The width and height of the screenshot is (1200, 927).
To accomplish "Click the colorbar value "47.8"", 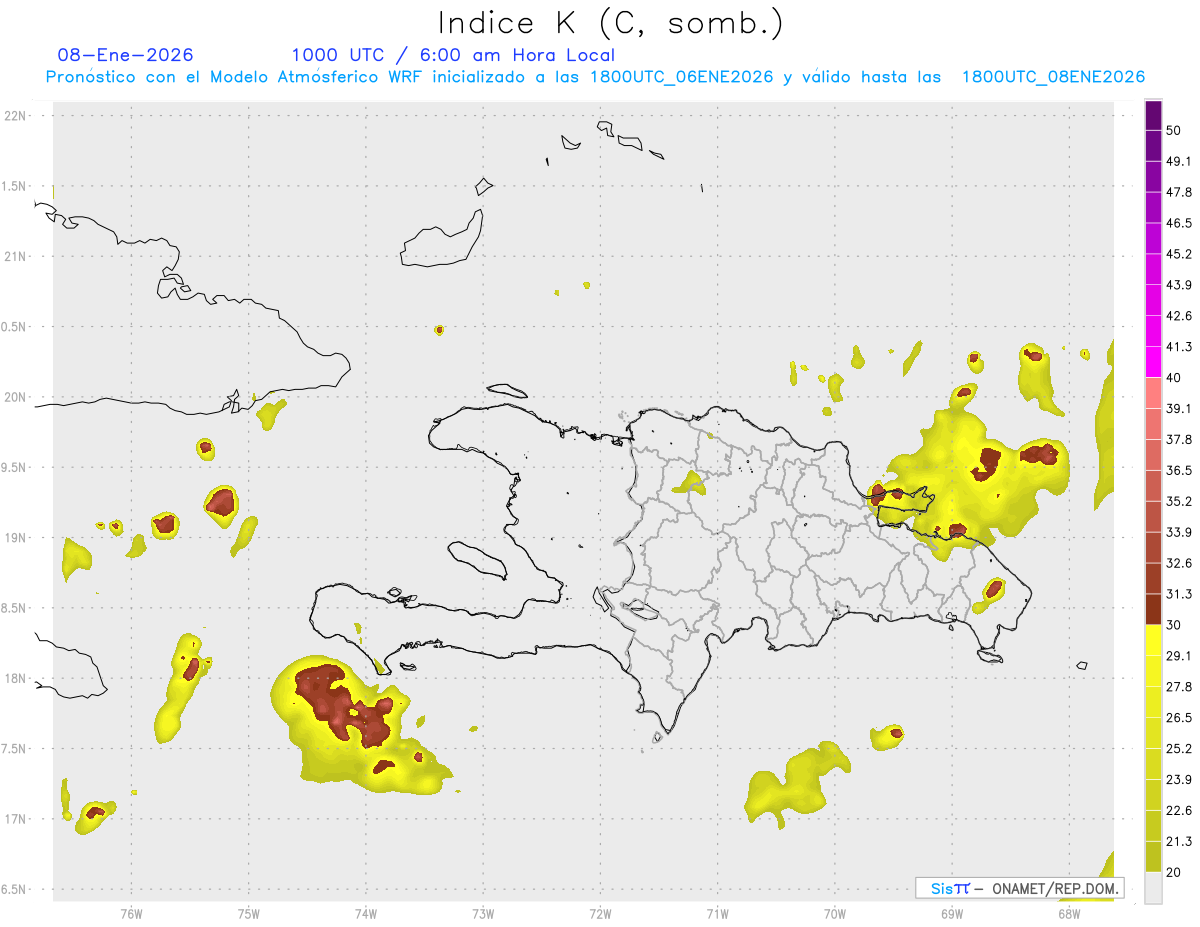I will 1179,192.
